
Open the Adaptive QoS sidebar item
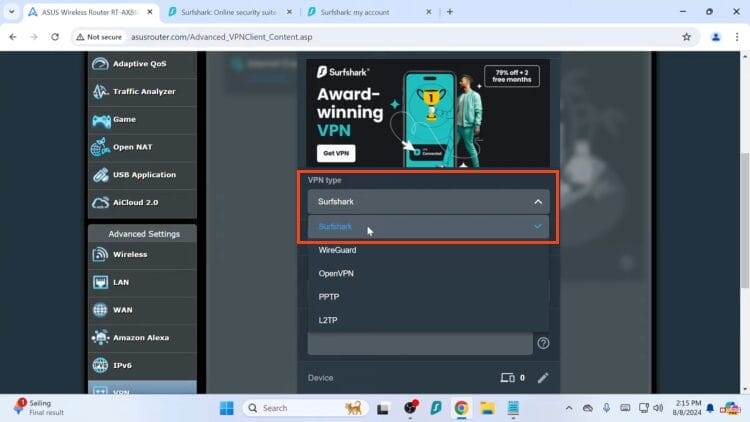142,64
